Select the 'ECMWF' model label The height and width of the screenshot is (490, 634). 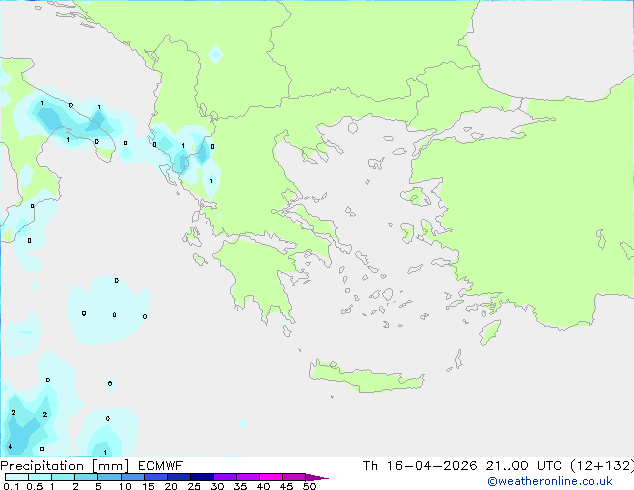tap(160, 466)
